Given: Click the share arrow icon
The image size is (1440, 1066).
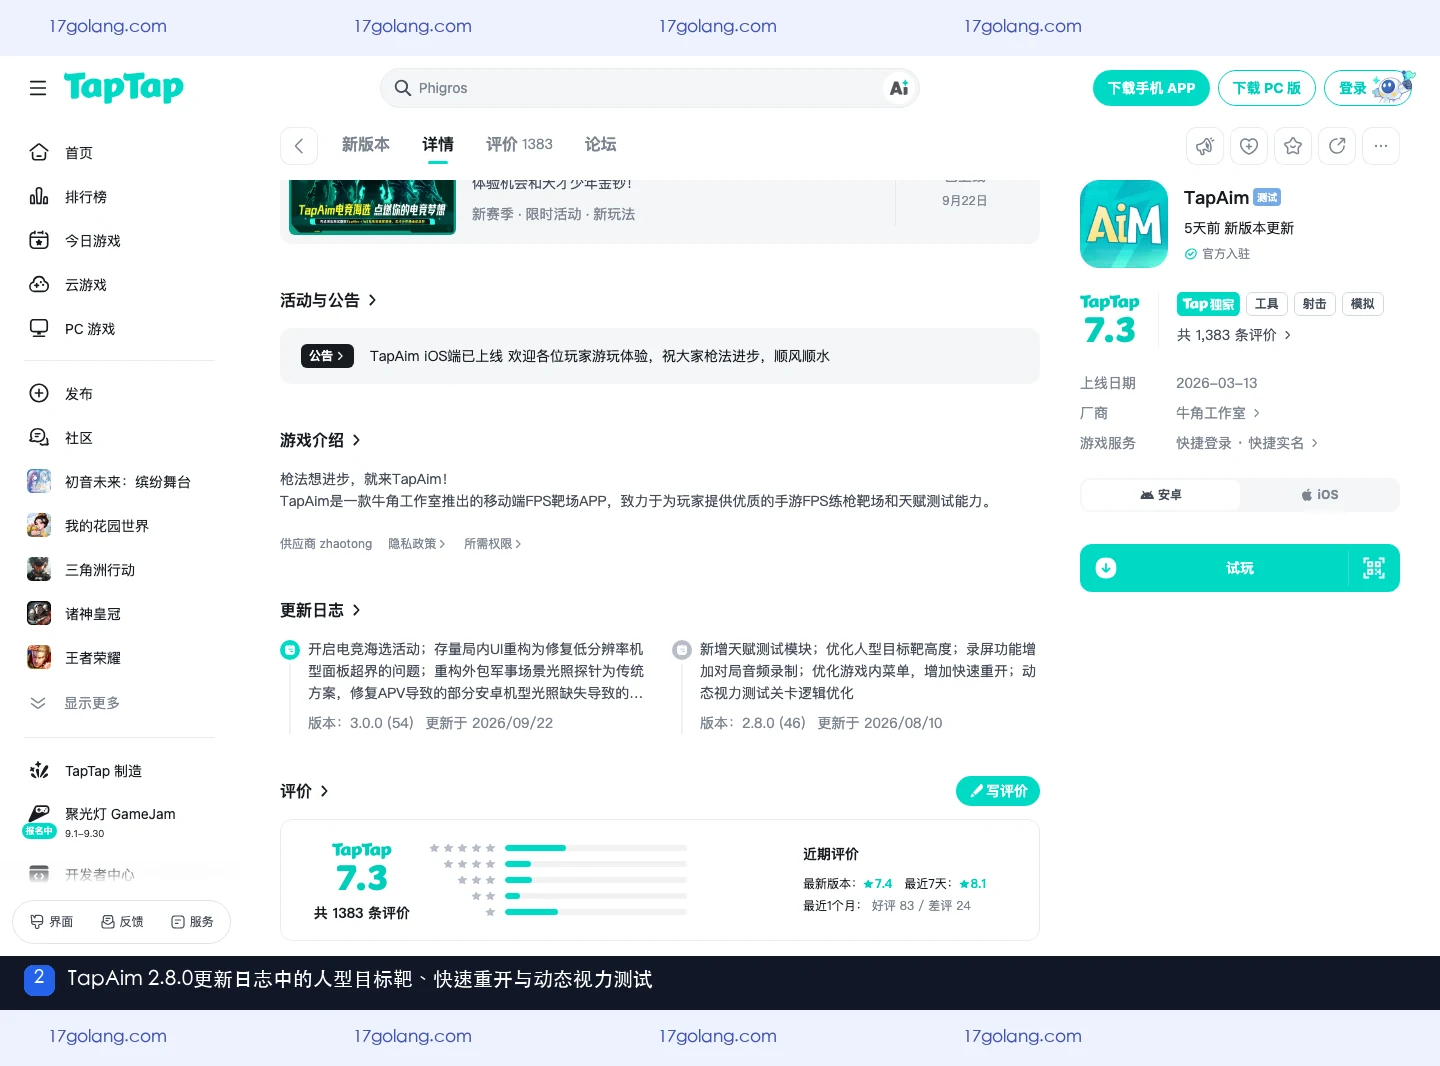Looking at the screenshot, I should pos(1337,146).
